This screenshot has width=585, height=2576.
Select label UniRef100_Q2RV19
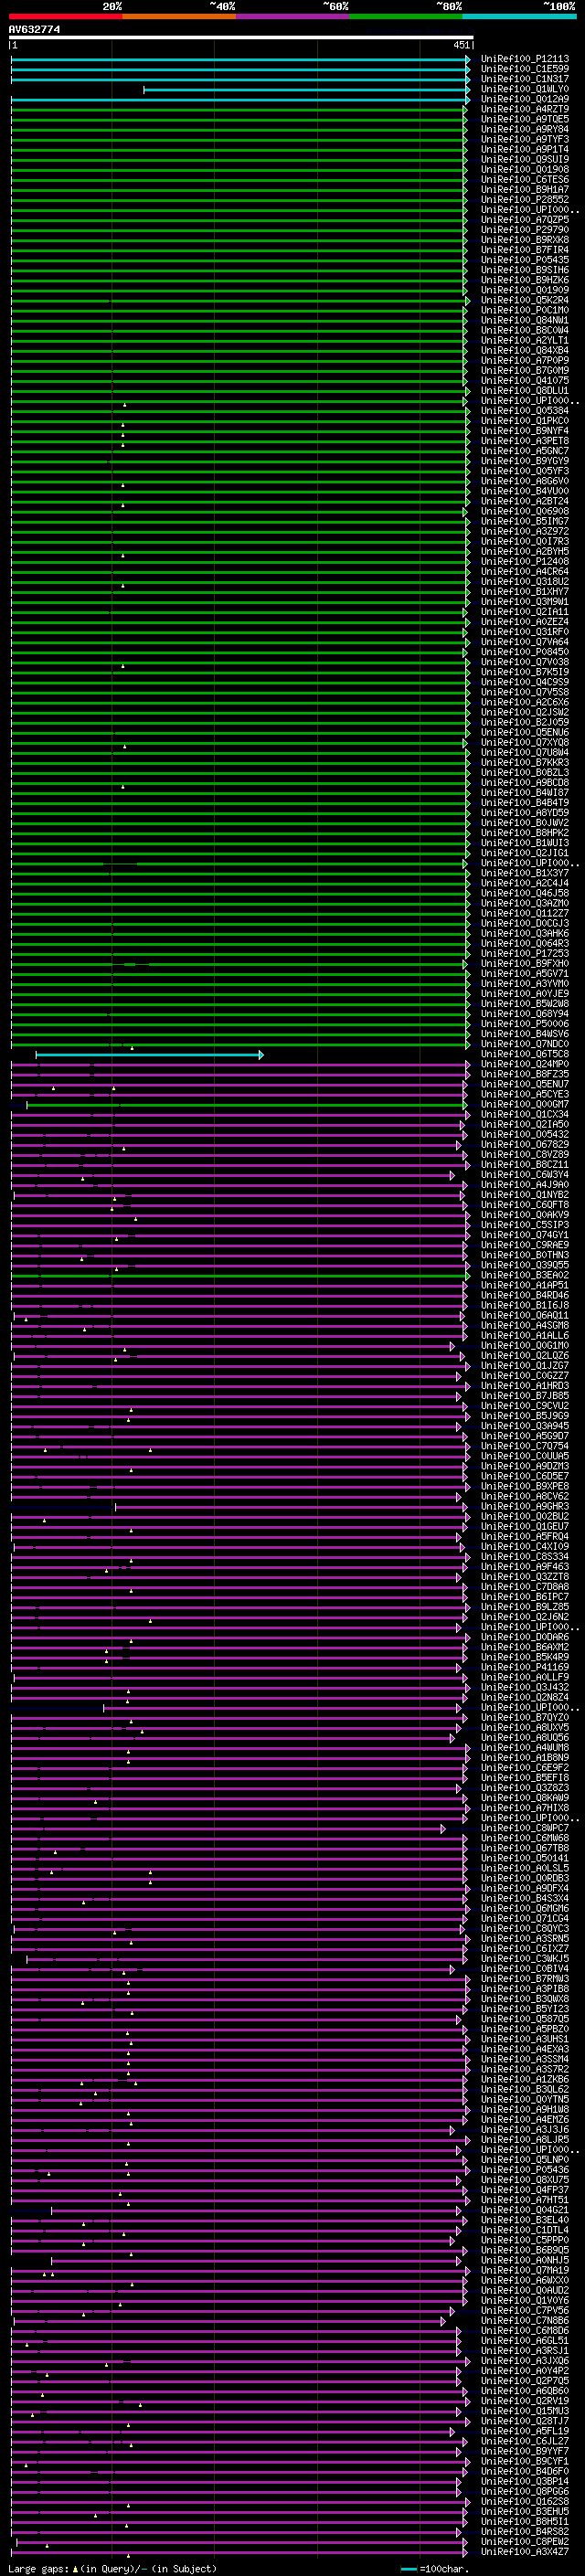coord(525,2401)
